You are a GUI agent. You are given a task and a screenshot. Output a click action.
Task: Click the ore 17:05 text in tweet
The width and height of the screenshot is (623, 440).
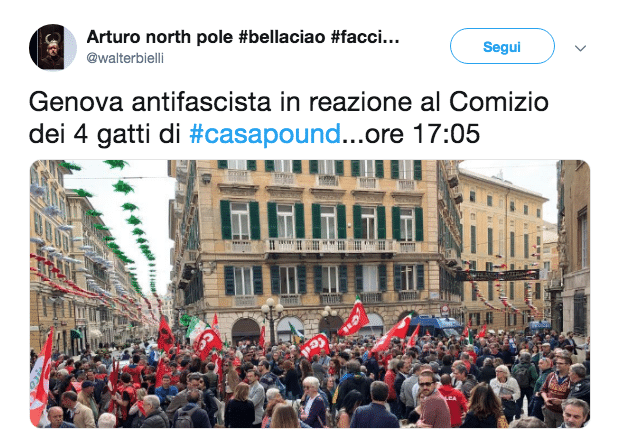tap(422, 134)
